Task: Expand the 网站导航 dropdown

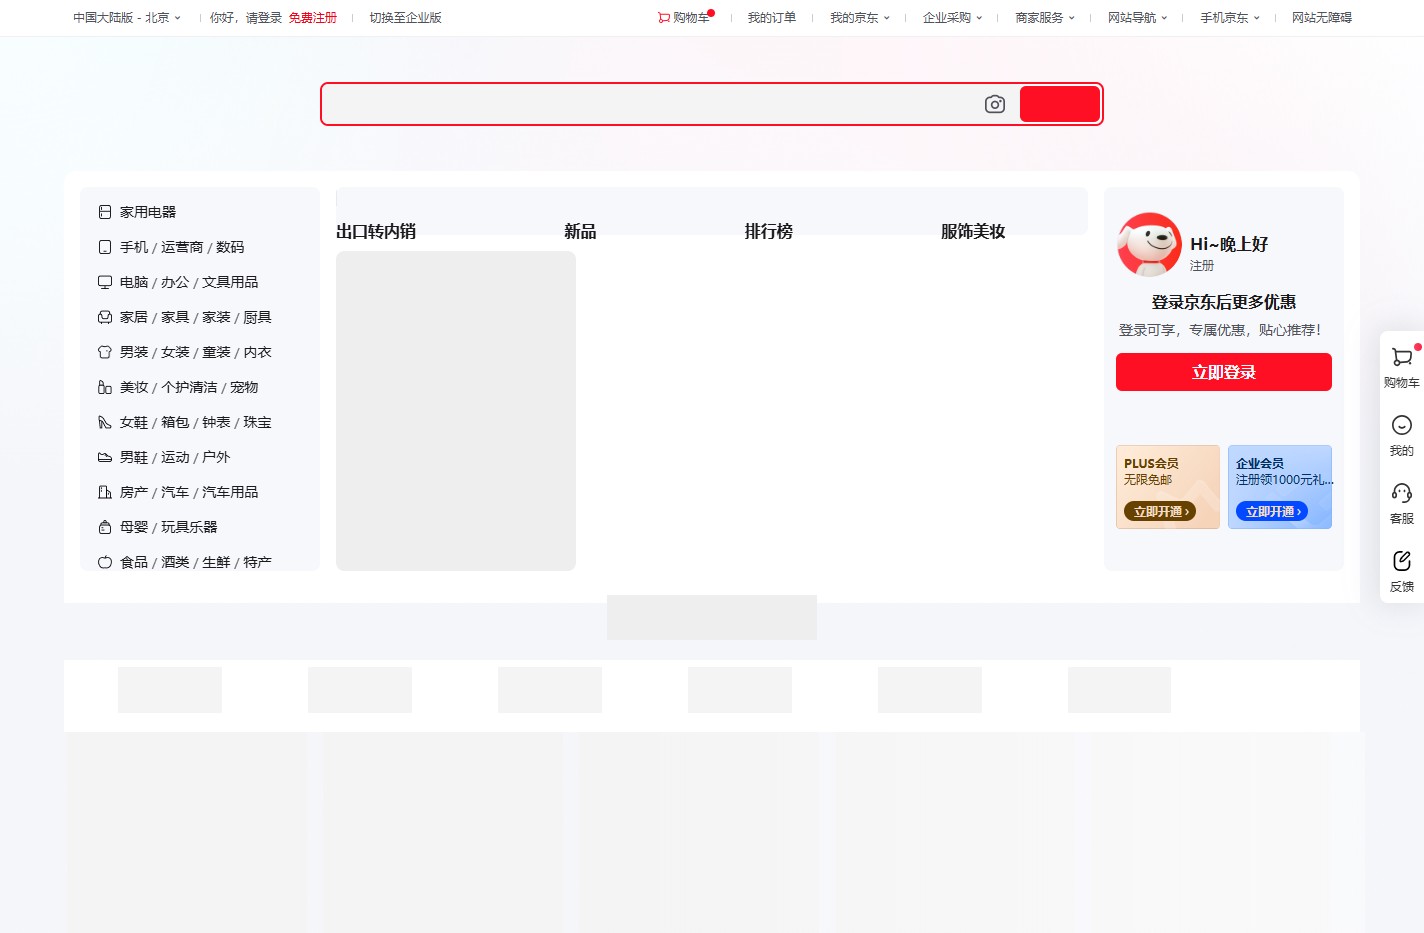Action: (1138, 17)
